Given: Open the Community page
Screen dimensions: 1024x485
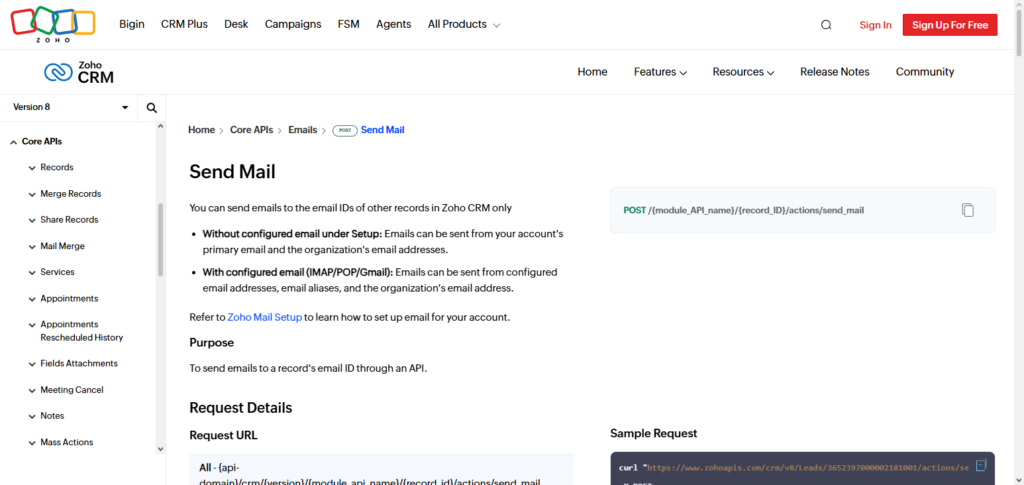Looking at the screenshot, I should click(x=925, y=72).
